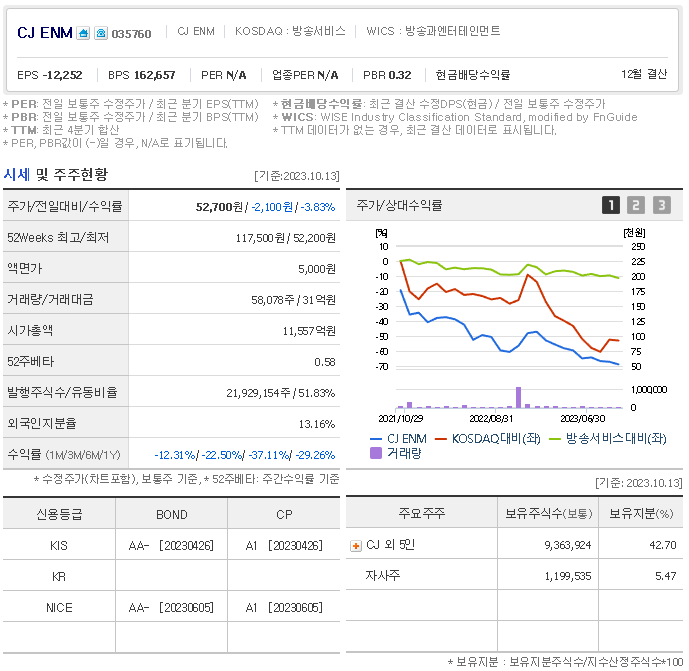Click the 12월 결산 text

click(x=644, y=74)
